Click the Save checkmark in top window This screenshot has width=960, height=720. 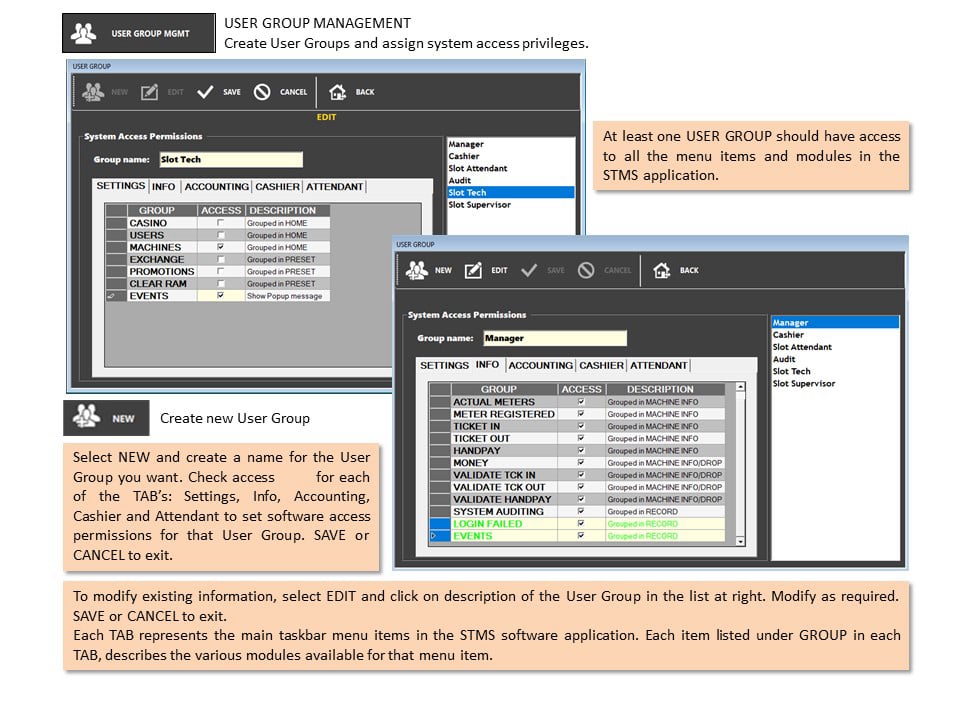click(205, 92)
